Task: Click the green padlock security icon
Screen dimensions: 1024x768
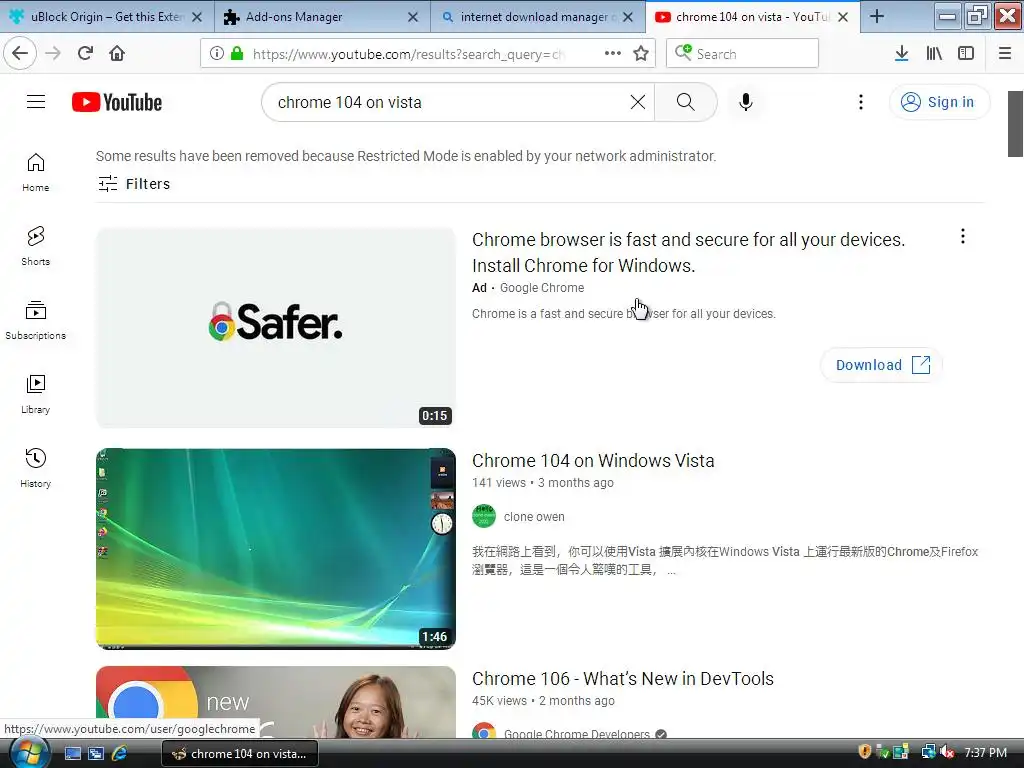Action: click(x=237, y=53)
